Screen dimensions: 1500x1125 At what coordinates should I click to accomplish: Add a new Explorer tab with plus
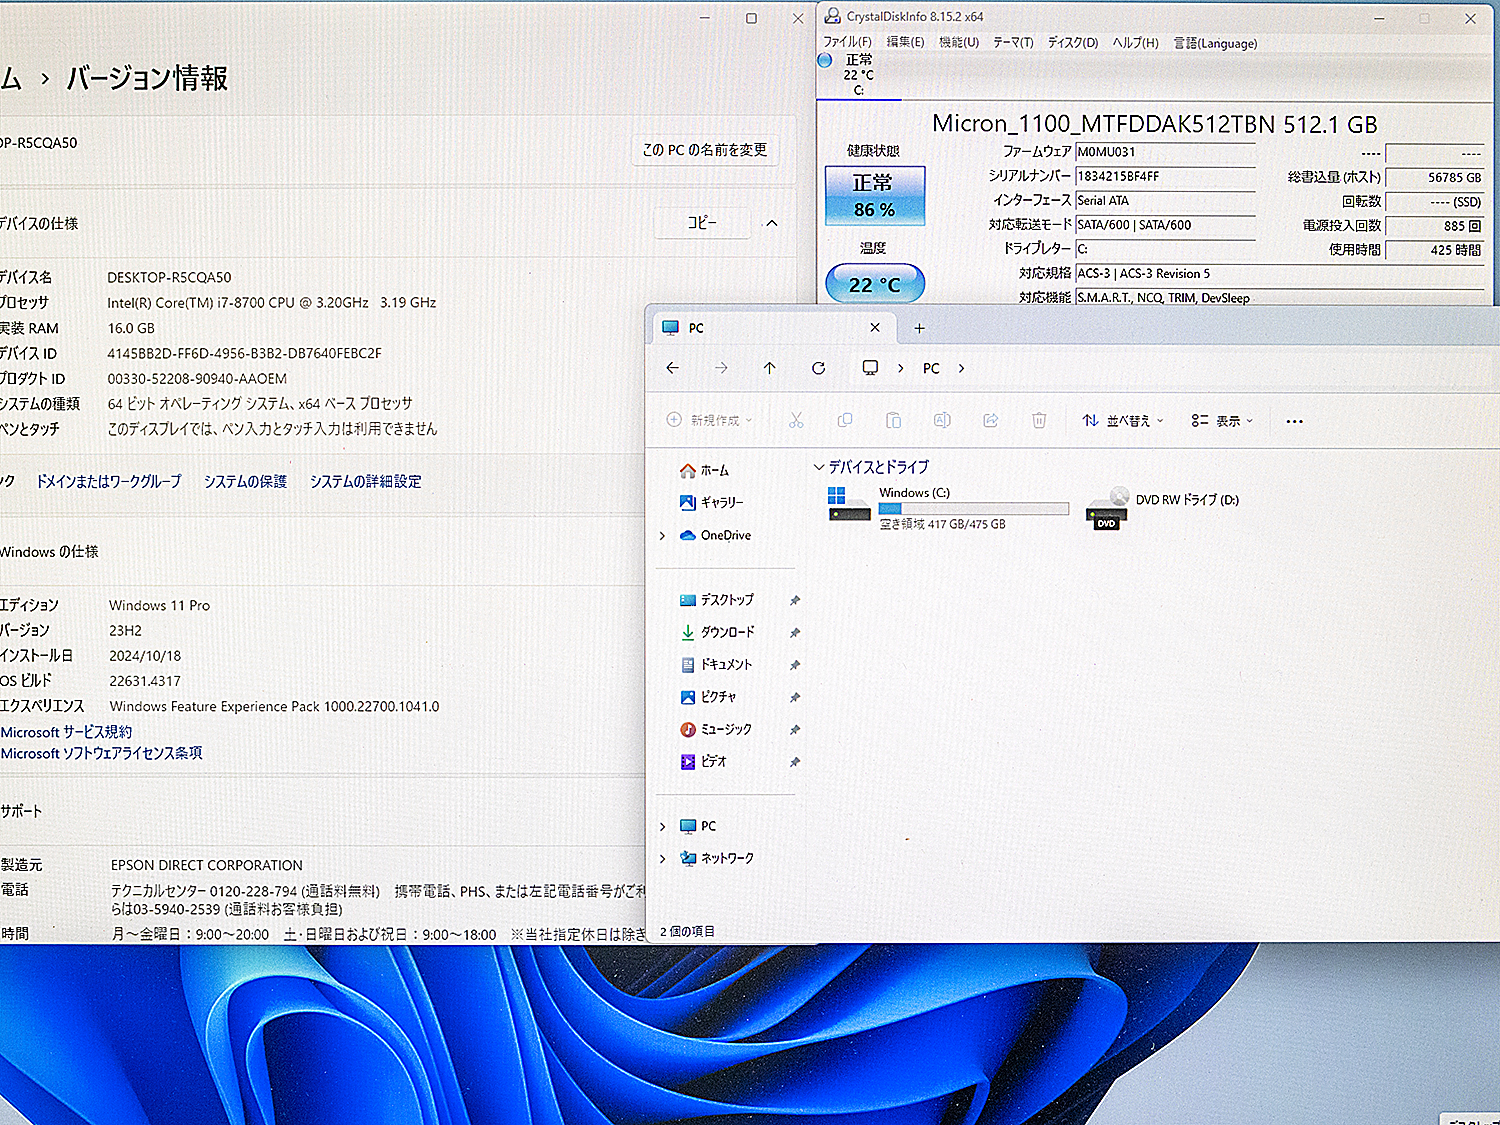pyautogui.click(x=920, y=328)
